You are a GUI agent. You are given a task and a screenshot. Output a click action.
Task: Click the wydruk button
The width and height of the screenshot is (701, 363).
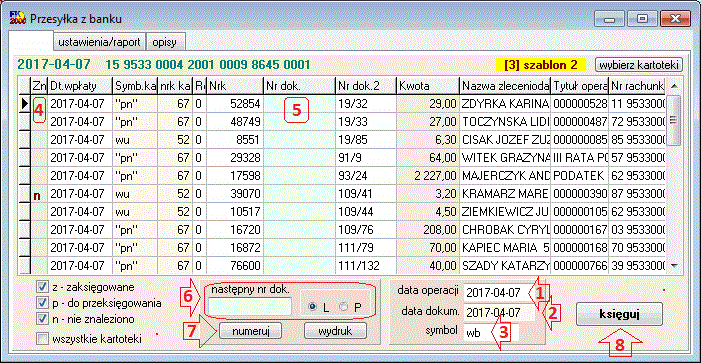(x=335, y=331)
